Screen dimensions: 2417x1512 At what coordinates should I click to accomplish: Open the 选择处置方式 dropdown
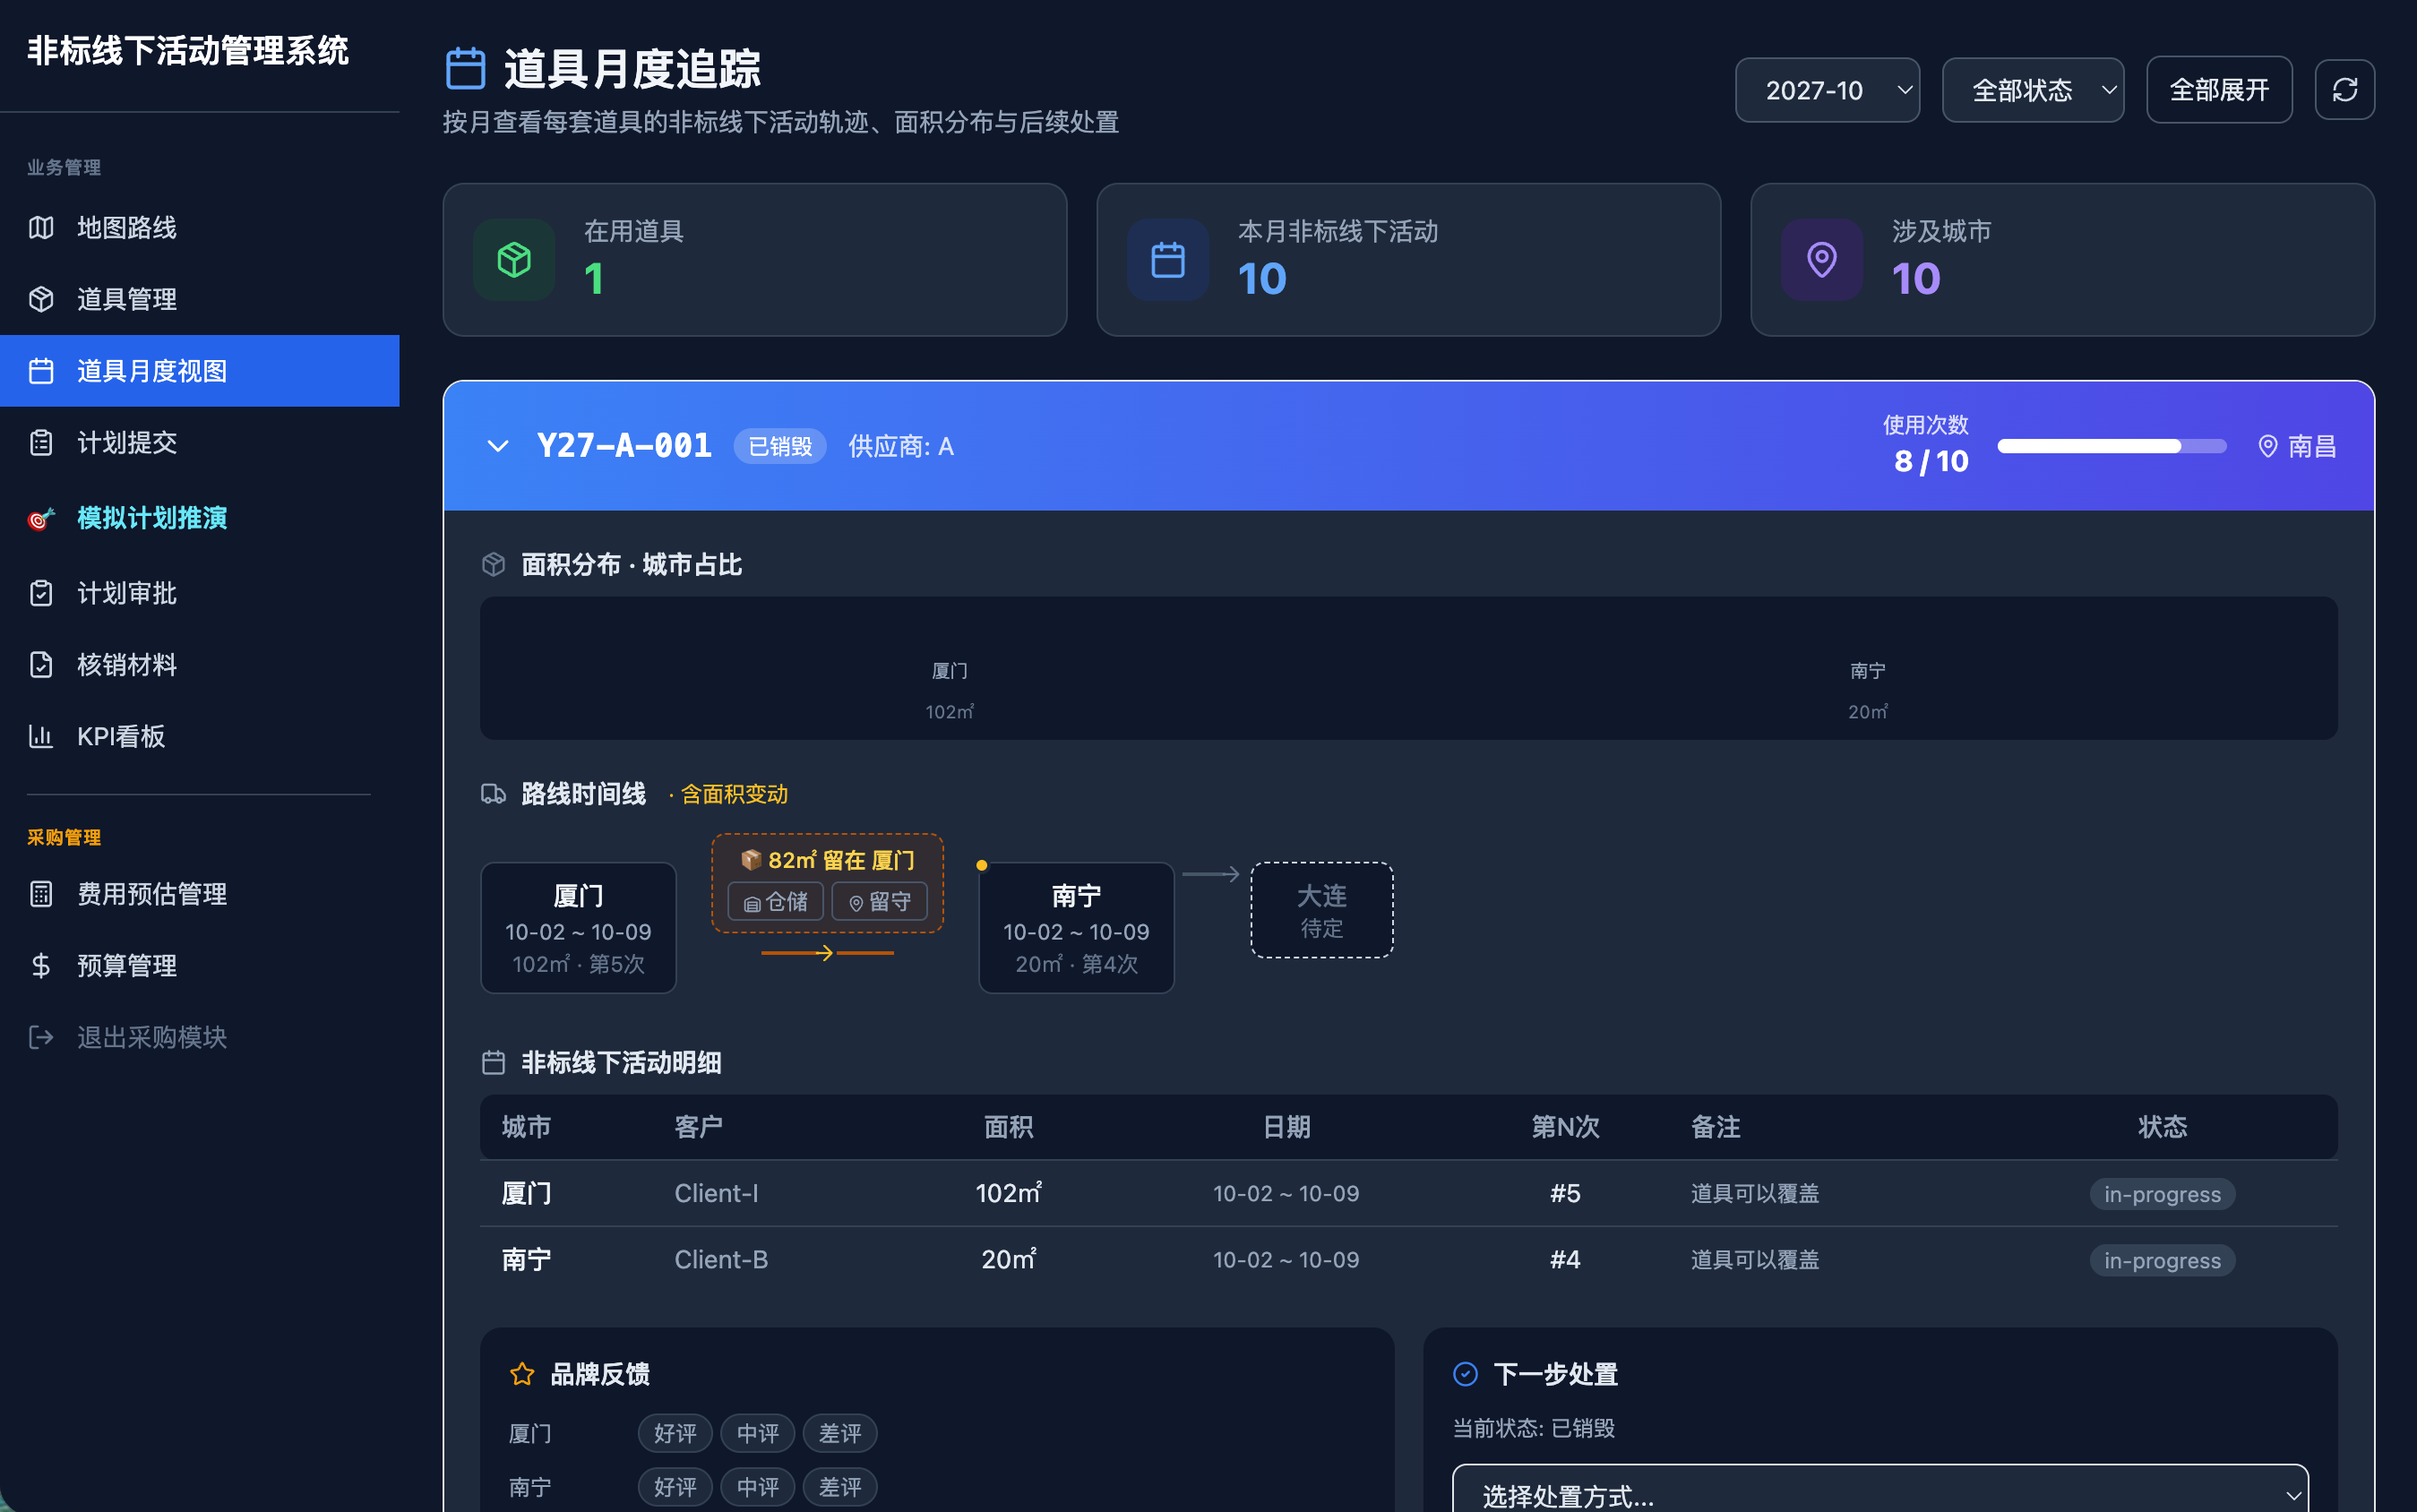pos(1880,1493)
